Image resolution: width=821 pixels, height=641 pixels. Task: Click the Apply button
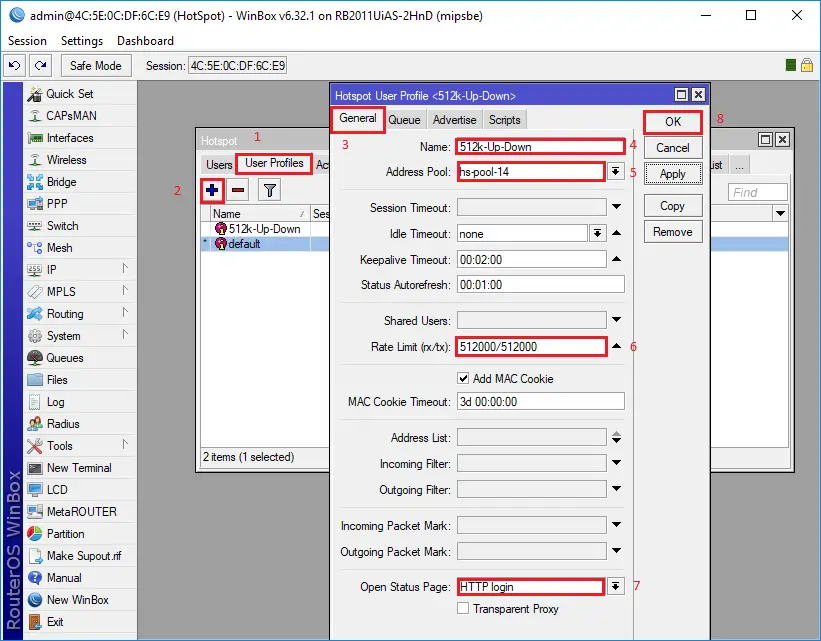click(673, 174)
